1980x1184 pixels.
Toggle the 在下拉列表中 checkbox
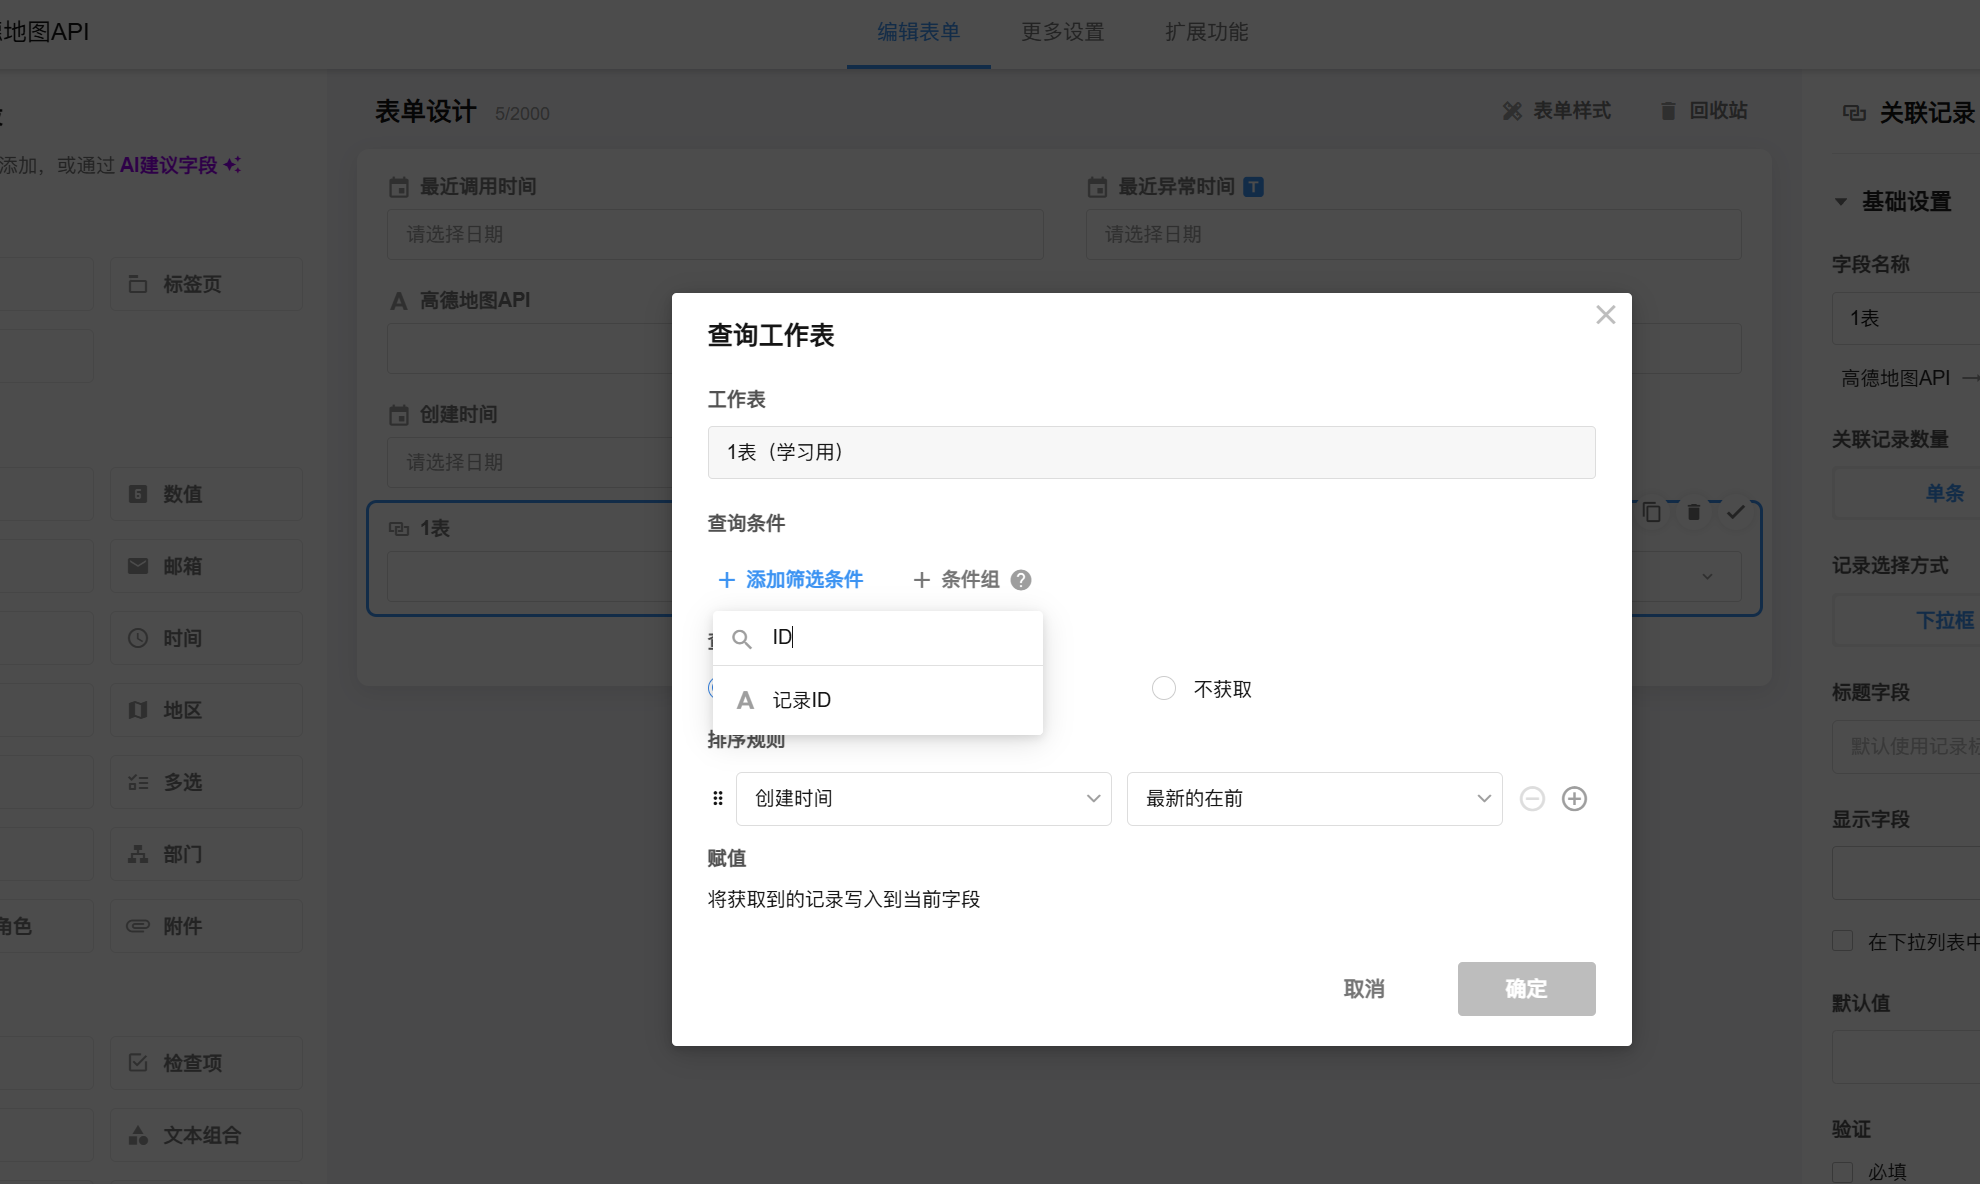pyautogui.click(x=1843, y=941)
